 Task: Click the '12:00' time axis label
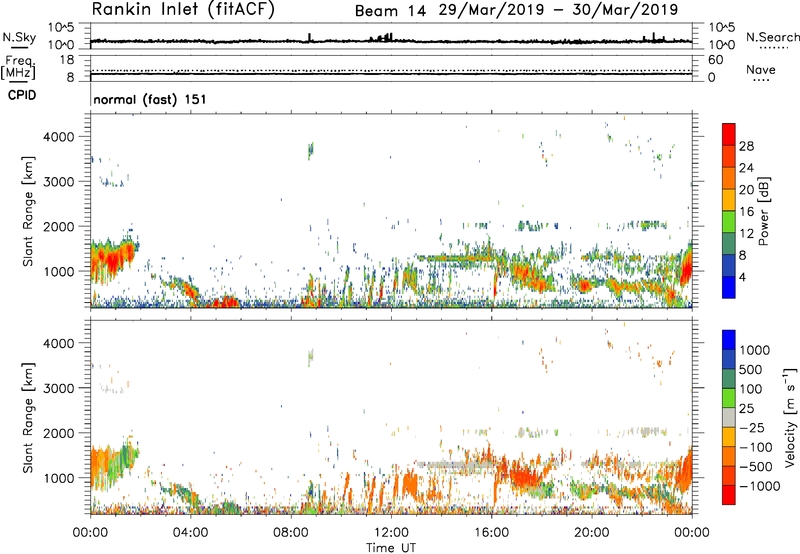coord(391,533)
